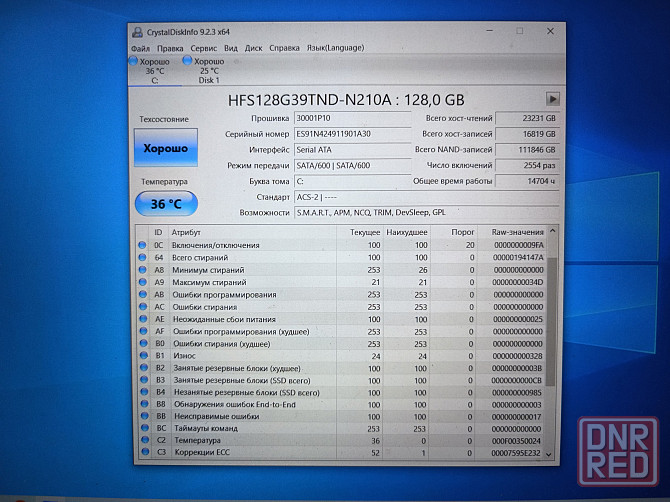Click status dot for Включения/отключения row
This screenshot has height=502, width=670.
[x=142, y=245]
